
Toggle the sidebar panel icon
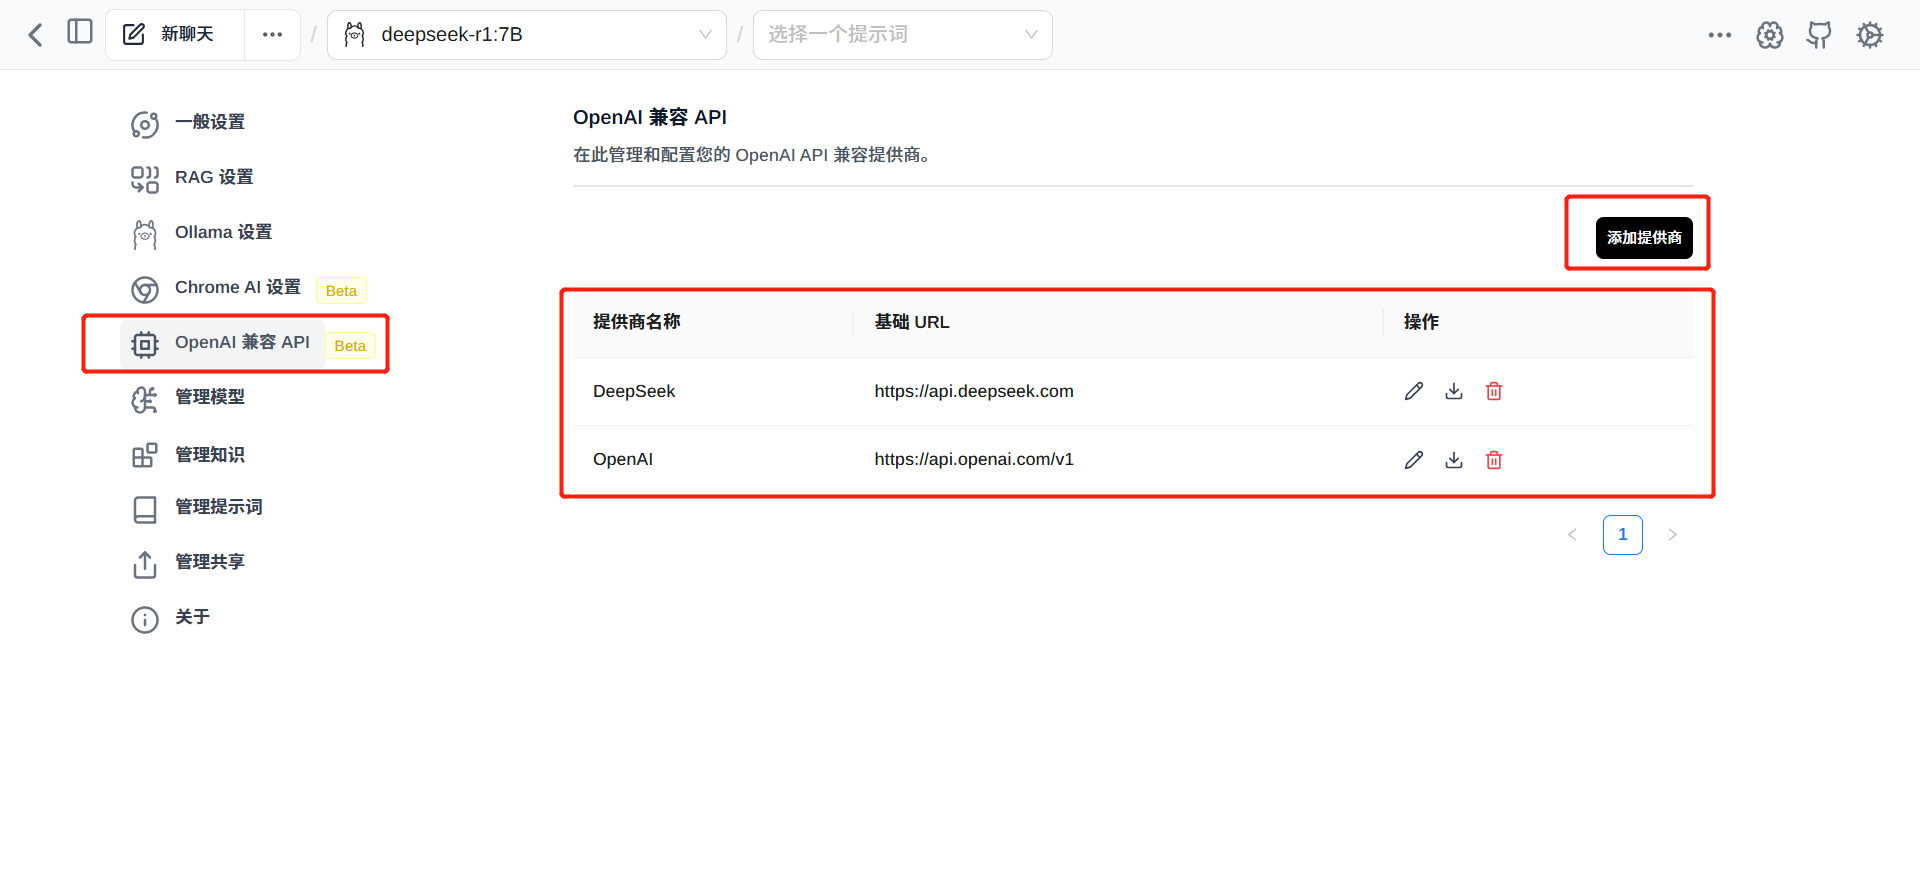[80, 32]
